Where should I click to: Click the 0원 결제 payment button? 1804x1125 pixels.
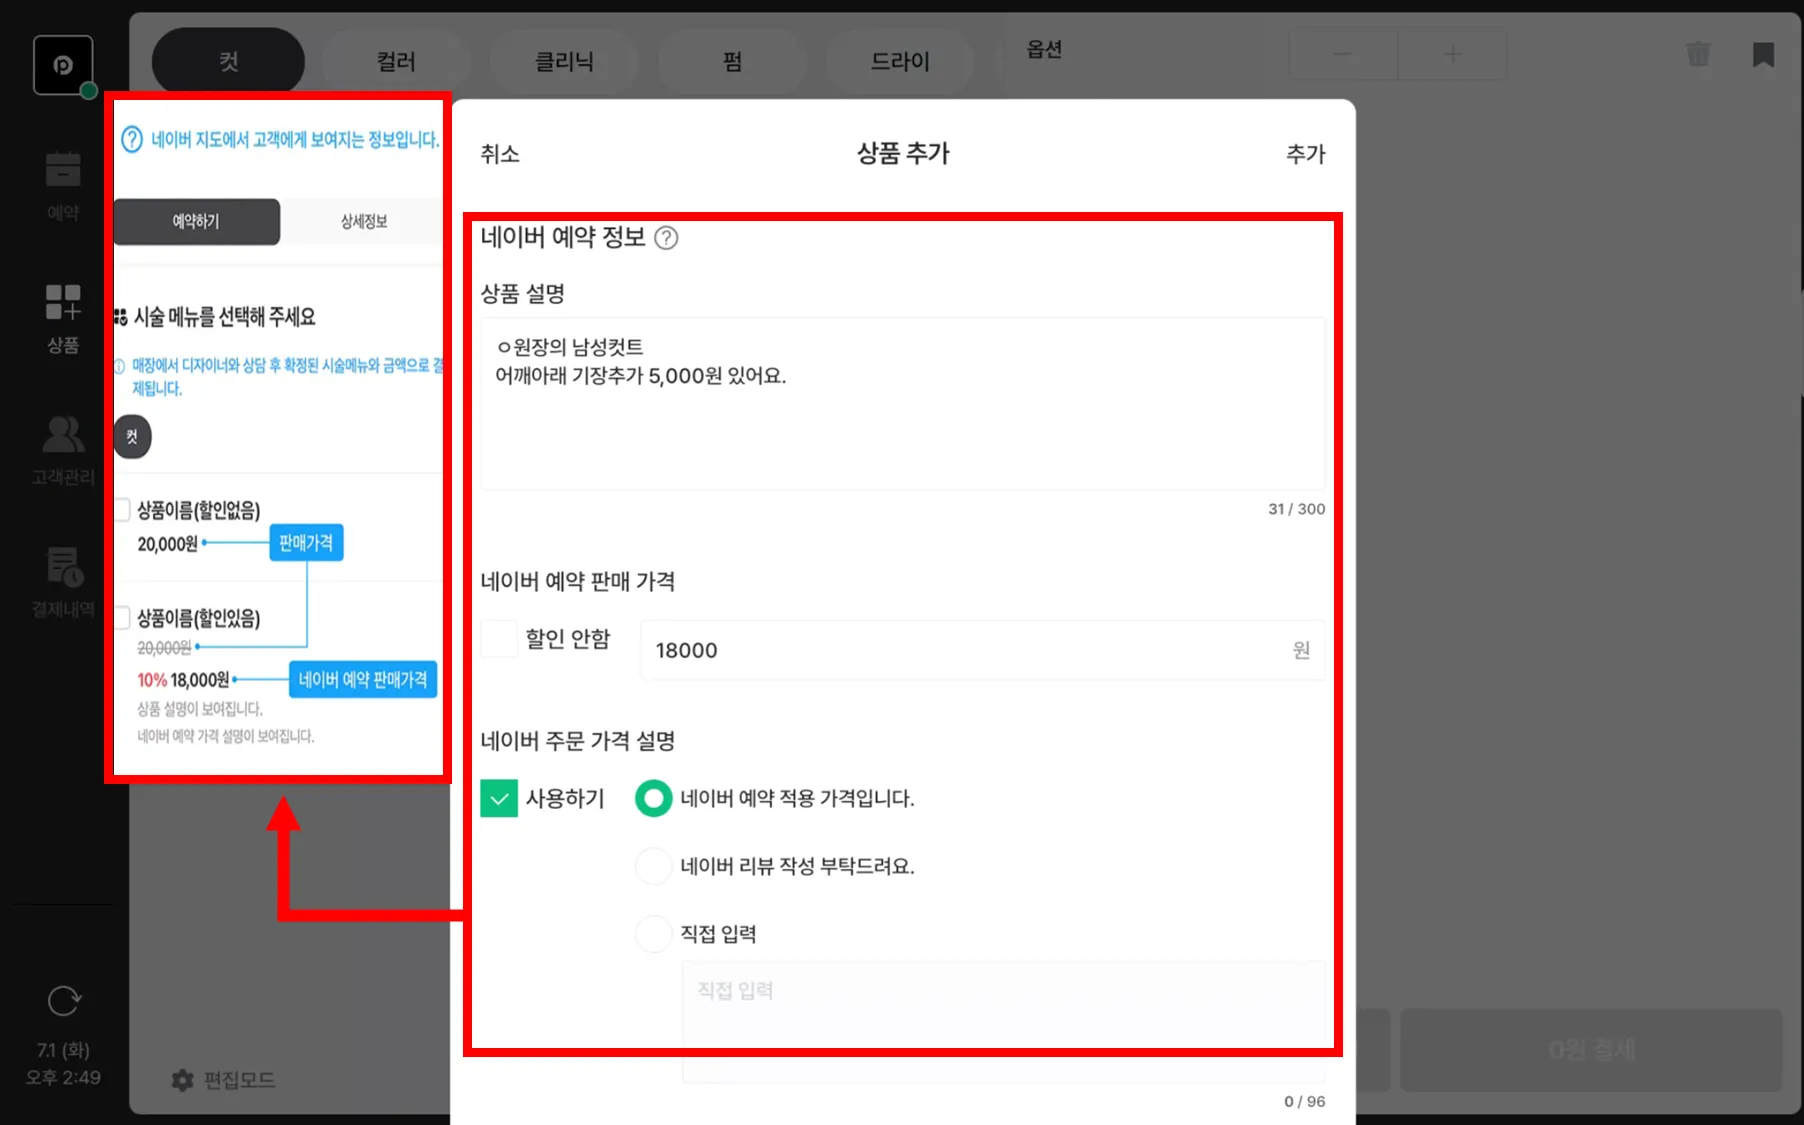pos(1591,1050)
